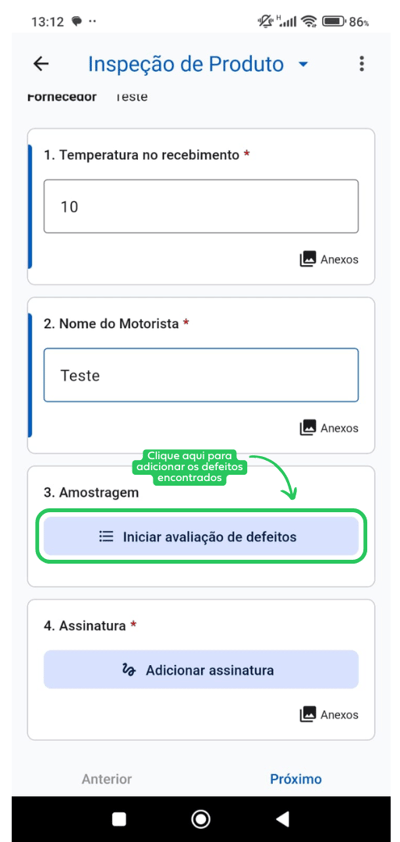Click the Temperatura no recebimento input field
This screenshot has height=842, width=400.
[x=201, y=206]
